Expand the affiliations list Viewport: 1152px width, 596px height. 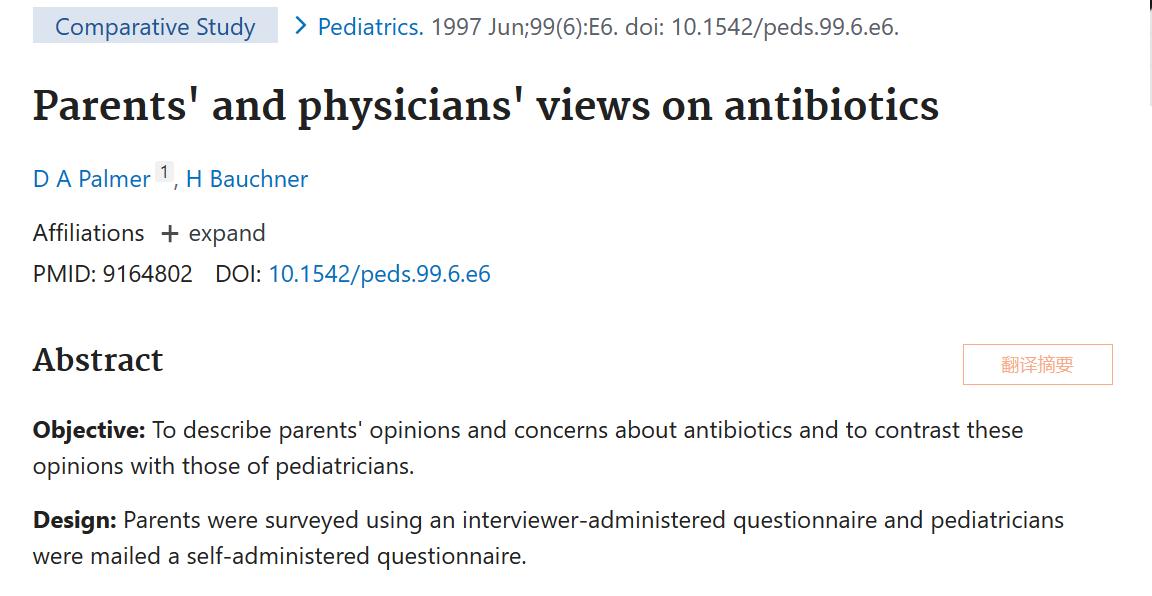[x=227, y=233]
